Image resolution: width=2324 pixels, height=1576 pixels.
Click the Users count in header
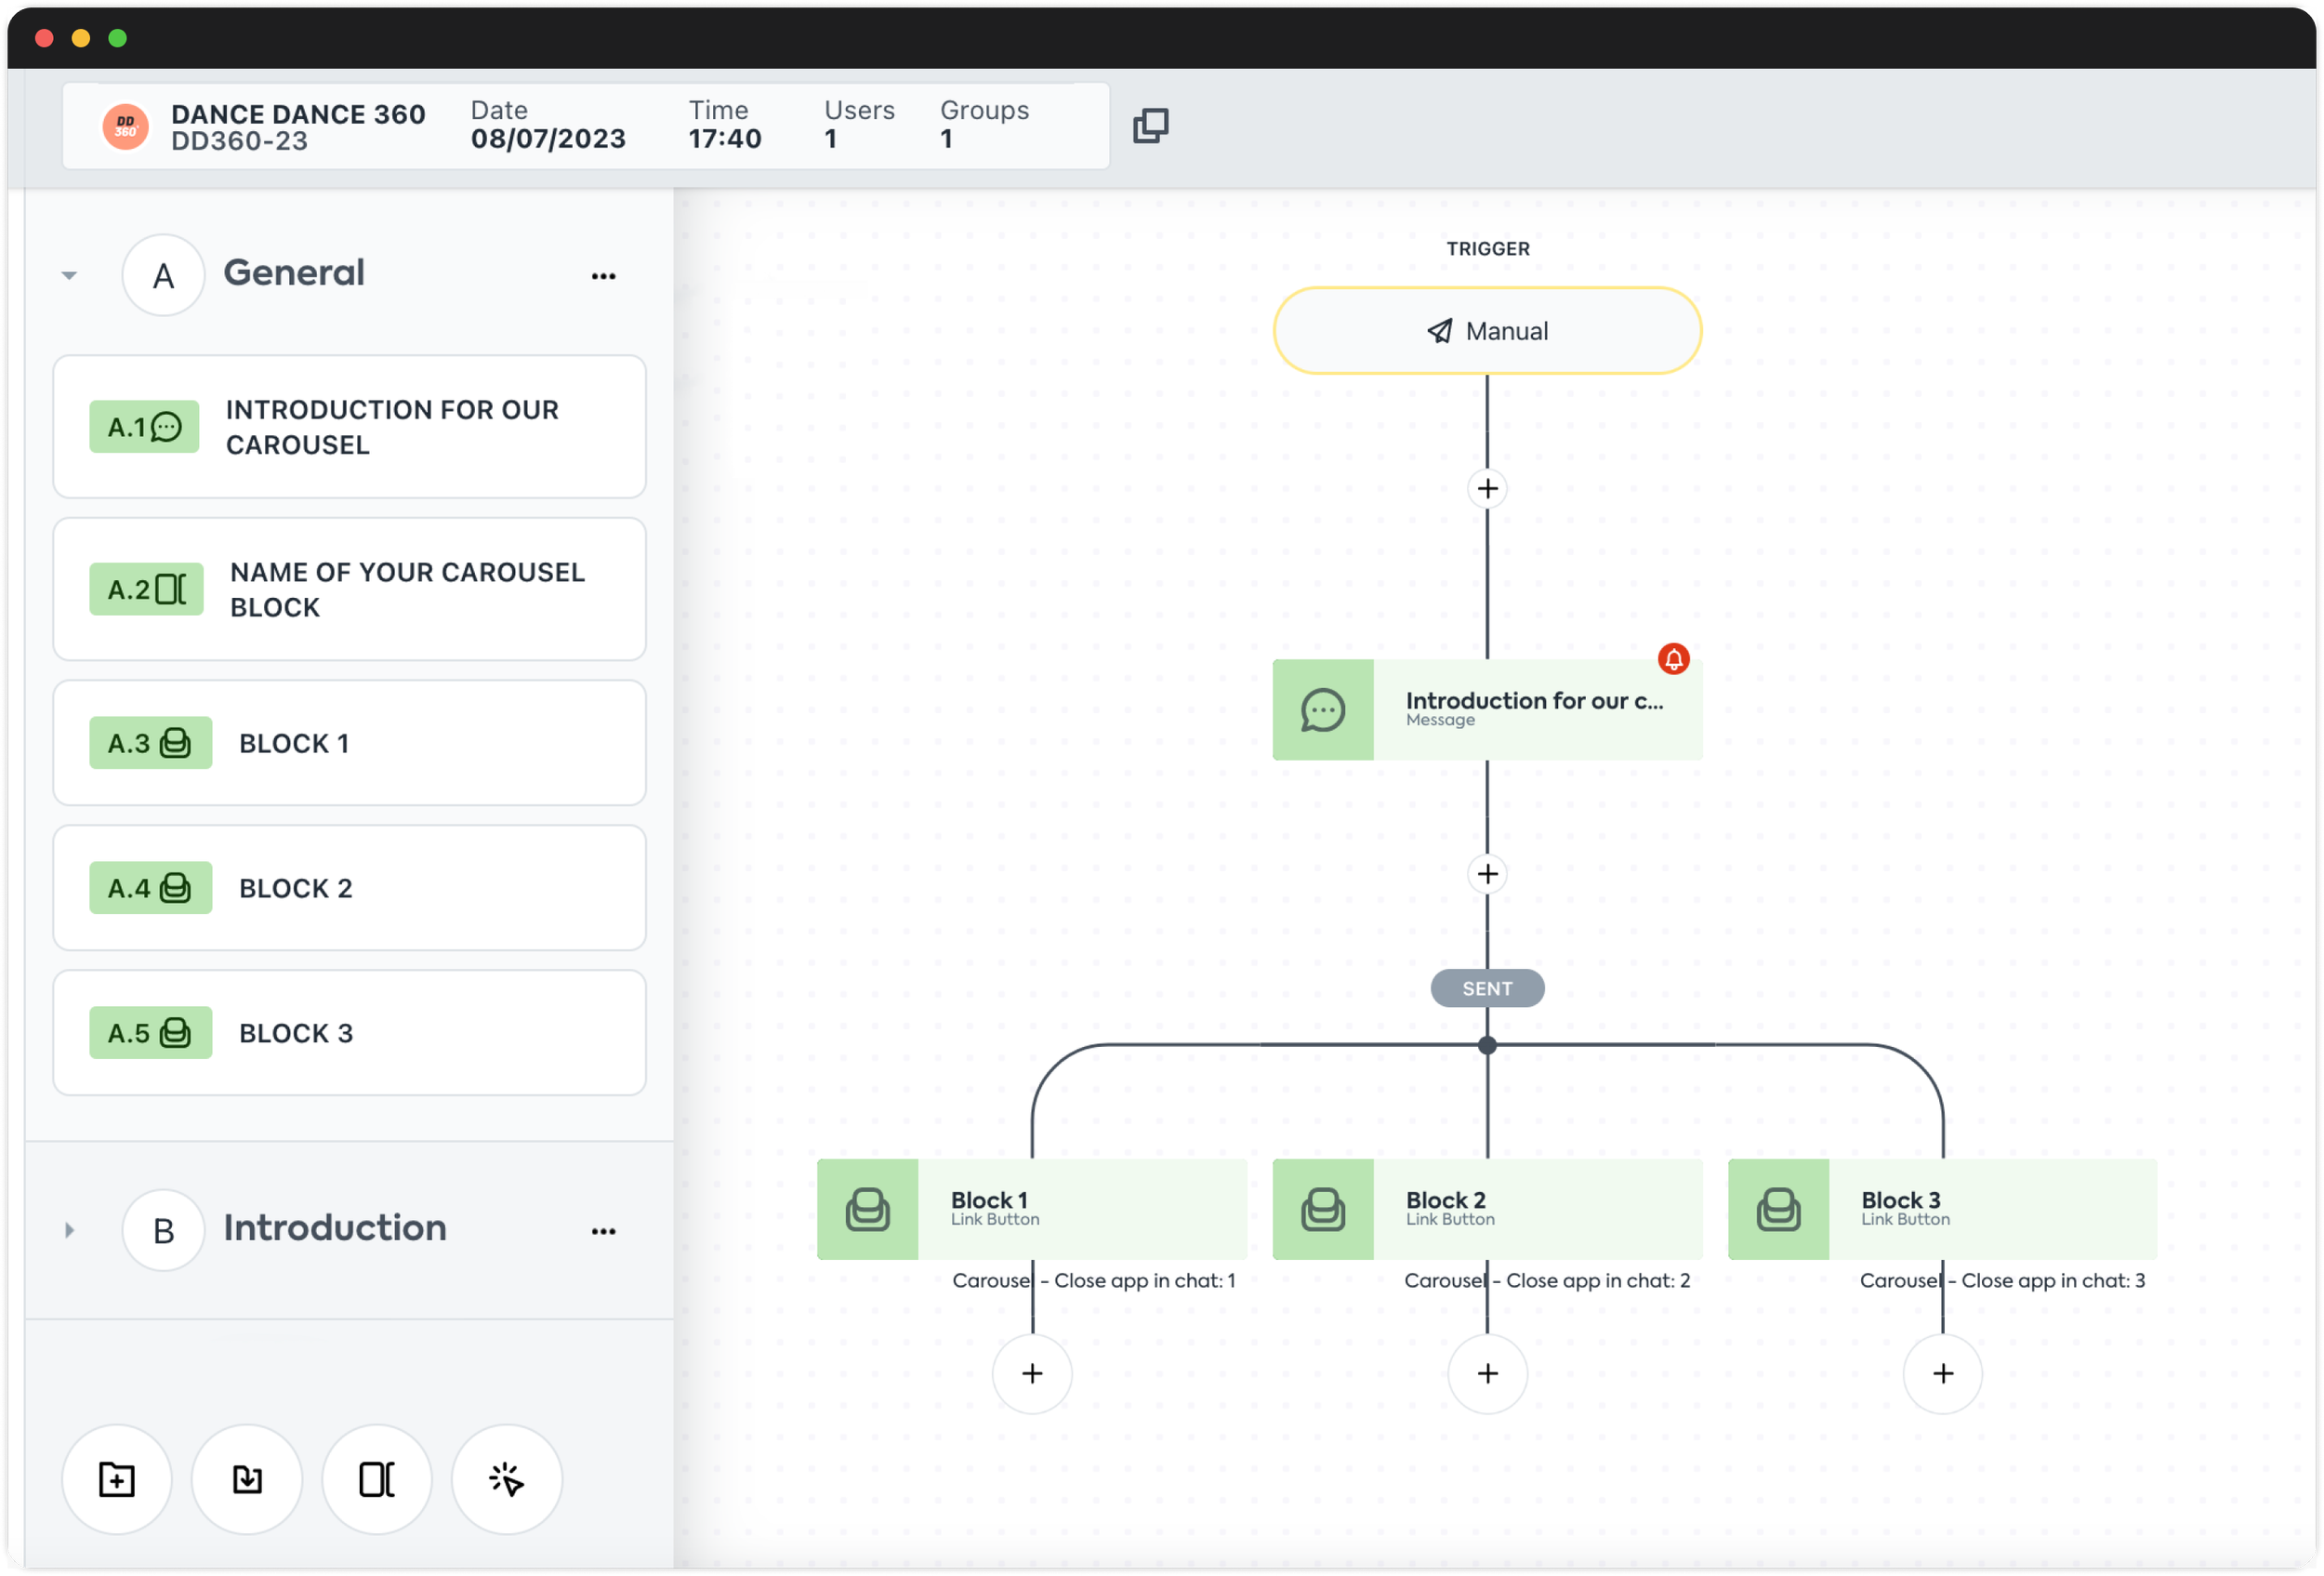point(831,139)
